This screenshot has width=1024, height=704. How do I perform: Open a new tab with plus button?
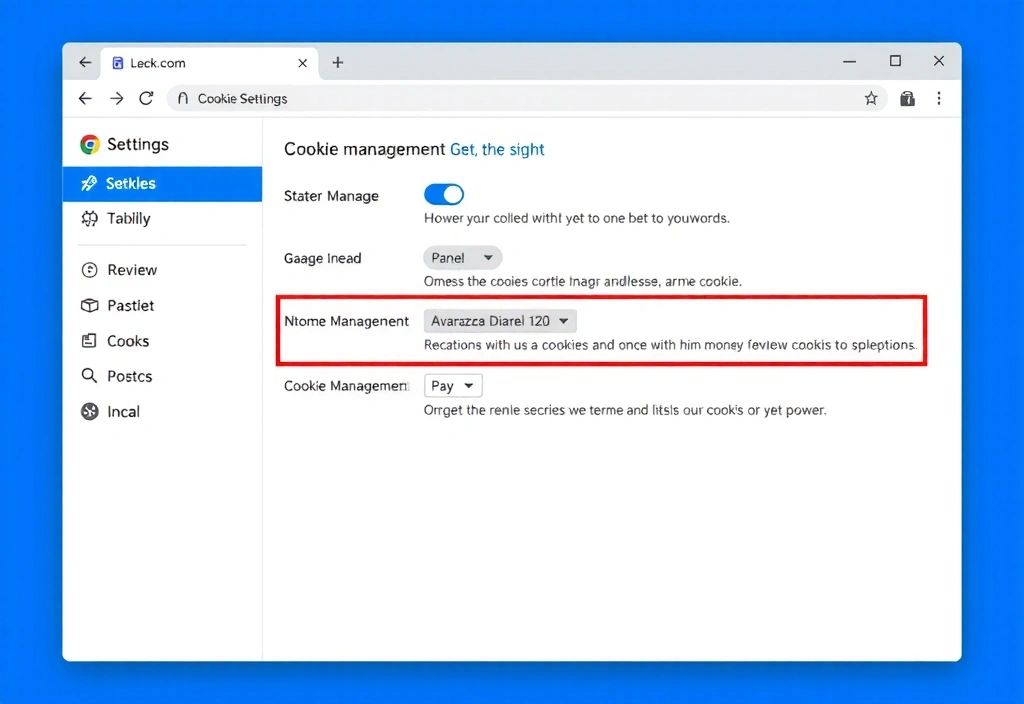338,63
